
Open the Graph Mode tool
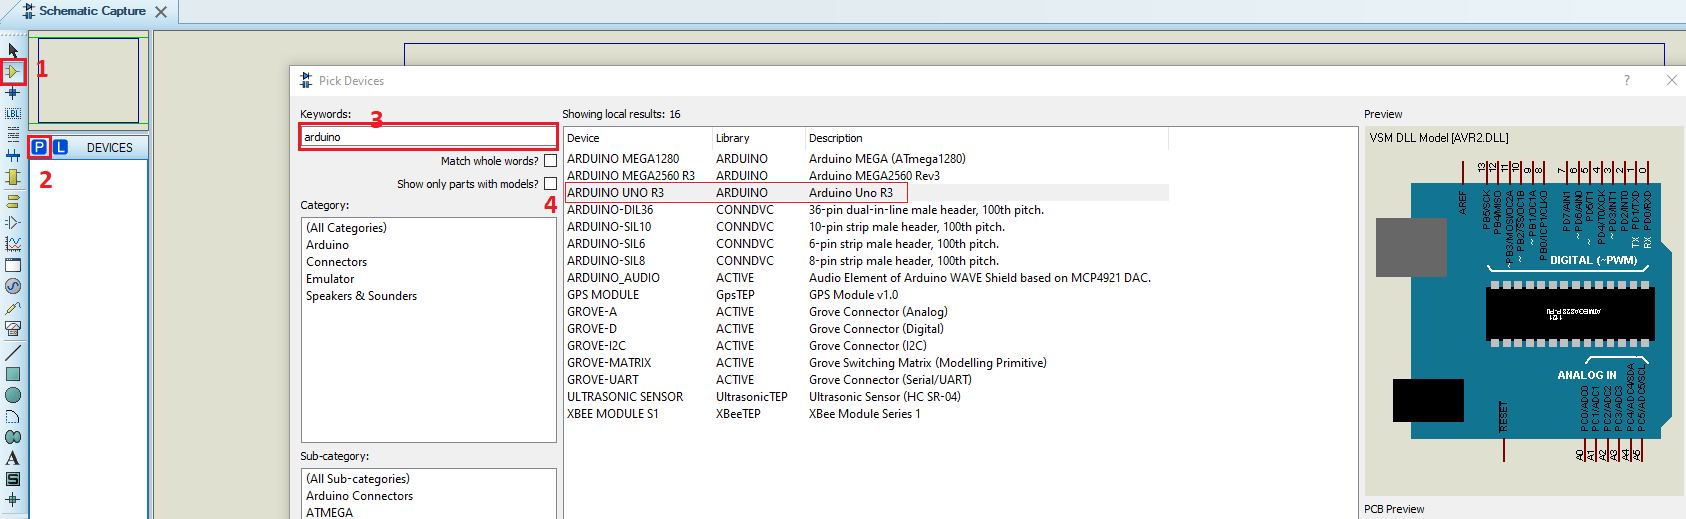[13, 243]
